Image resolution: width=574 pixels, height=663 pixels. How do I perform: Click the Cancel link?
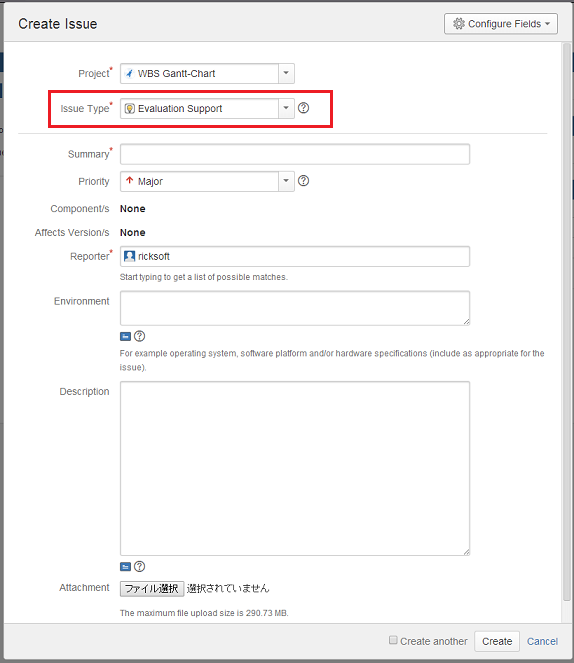click(x=542, y=641)
